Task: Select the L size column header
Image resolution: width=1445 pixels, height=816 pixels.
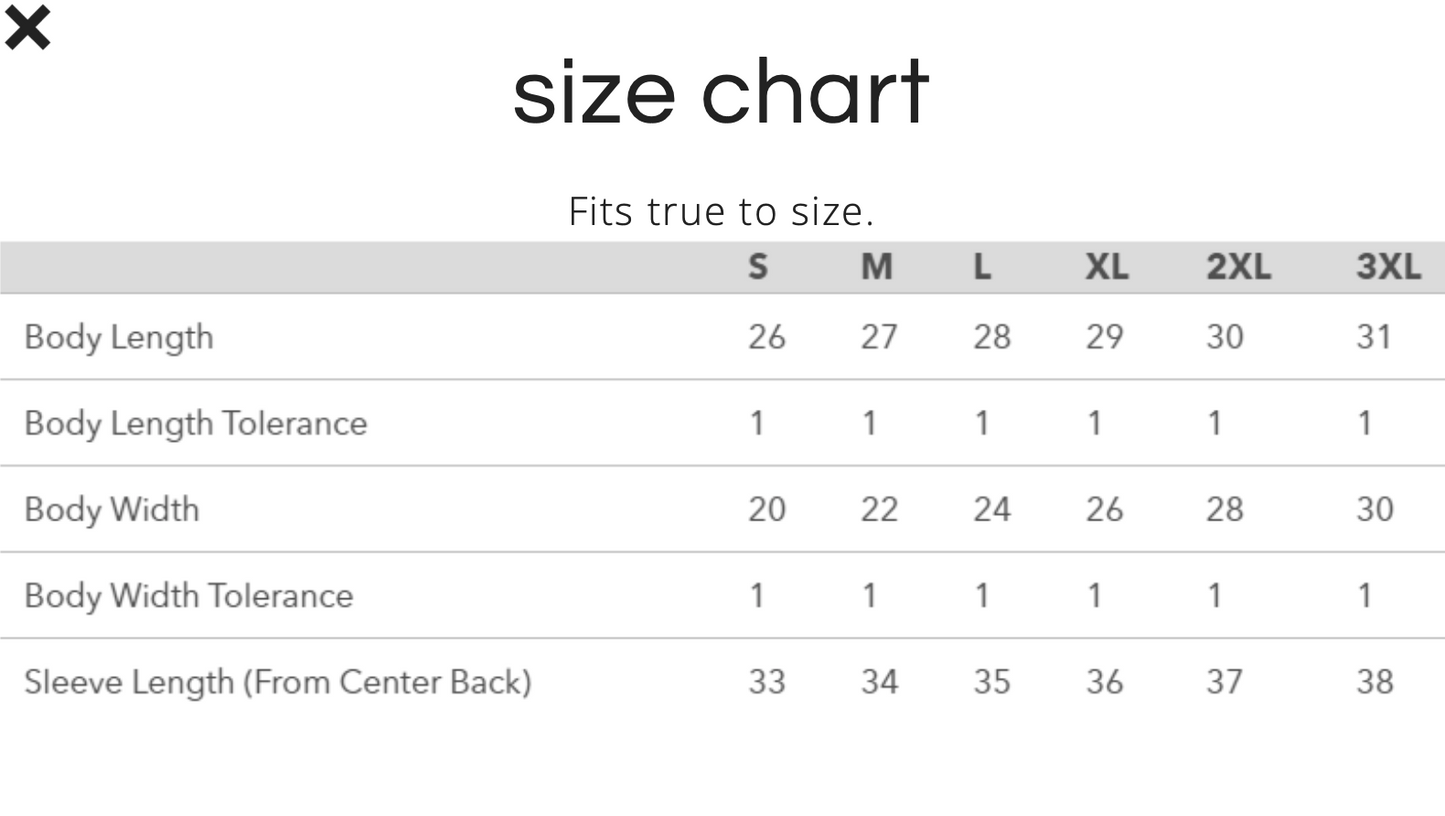Action: [x=982, y=267]
